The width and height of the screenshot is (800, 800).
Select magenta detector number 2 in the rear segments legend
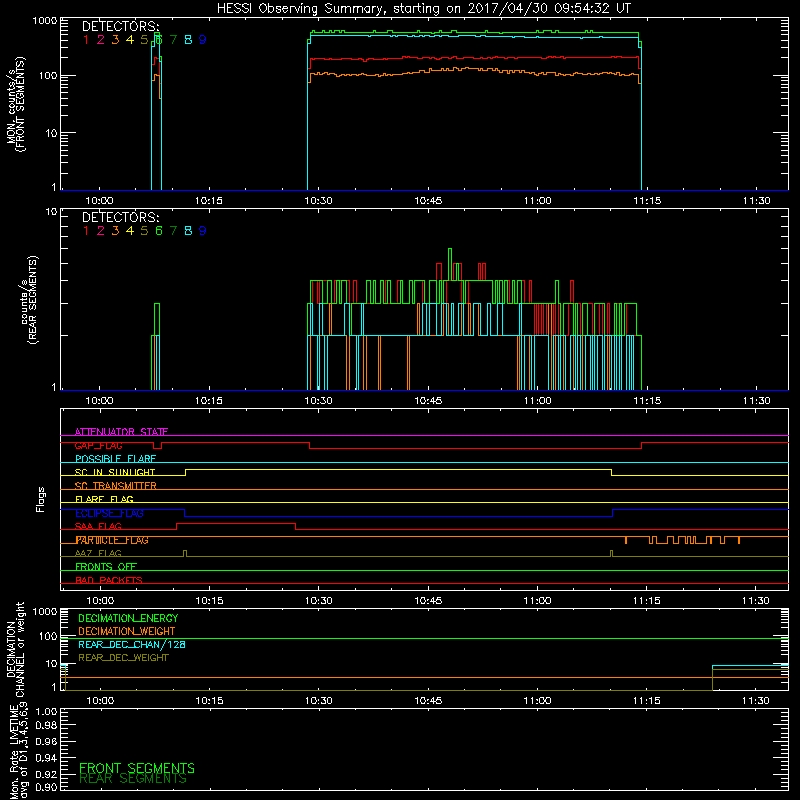101,231
